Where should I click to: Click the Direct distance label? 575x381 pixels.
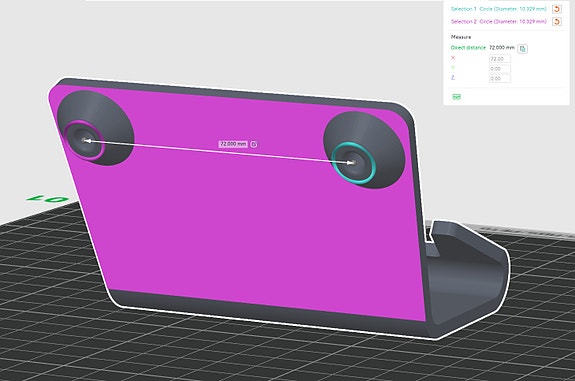pyautogui.click(x=468, y=48)
